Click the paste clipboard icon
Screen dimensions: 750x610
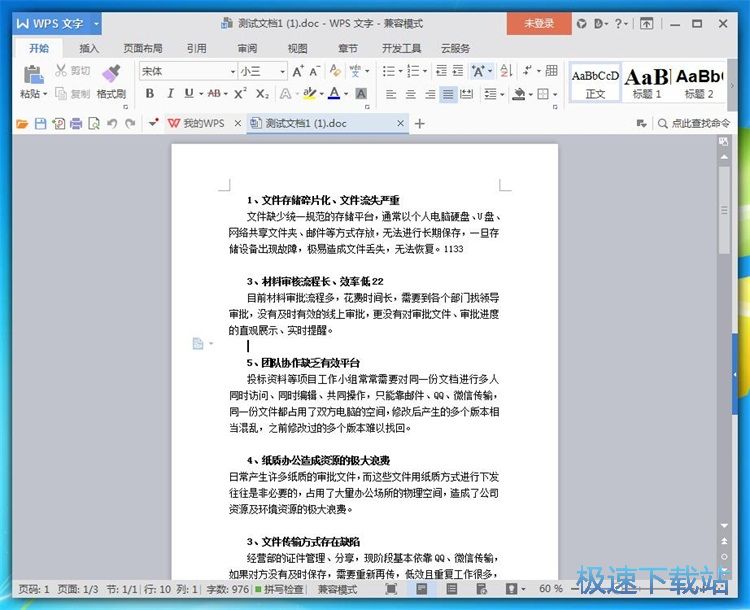tap(32, 75)
